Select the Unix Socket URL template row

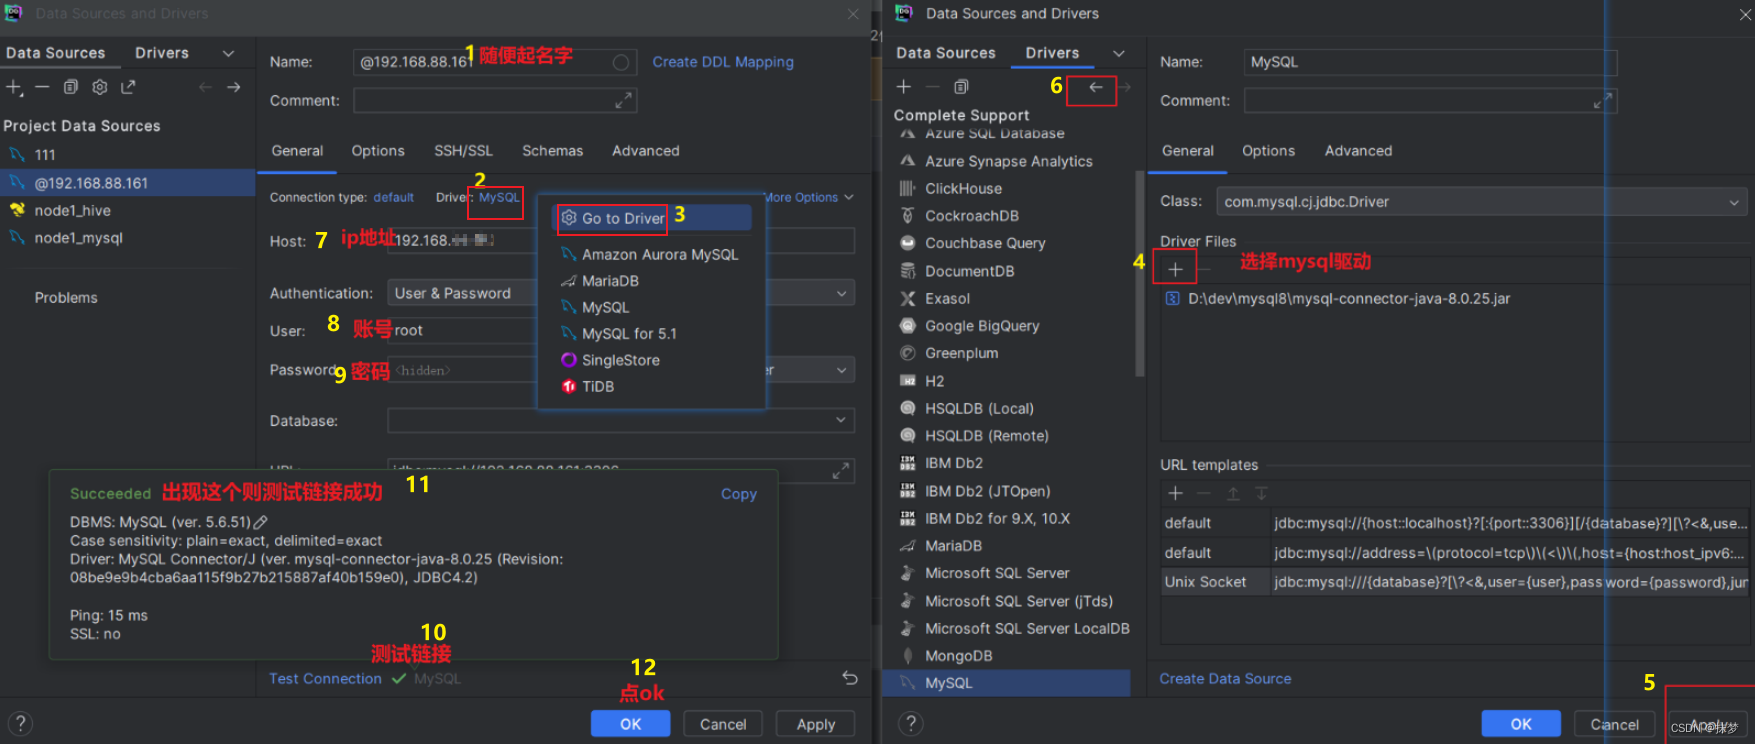1455,582
